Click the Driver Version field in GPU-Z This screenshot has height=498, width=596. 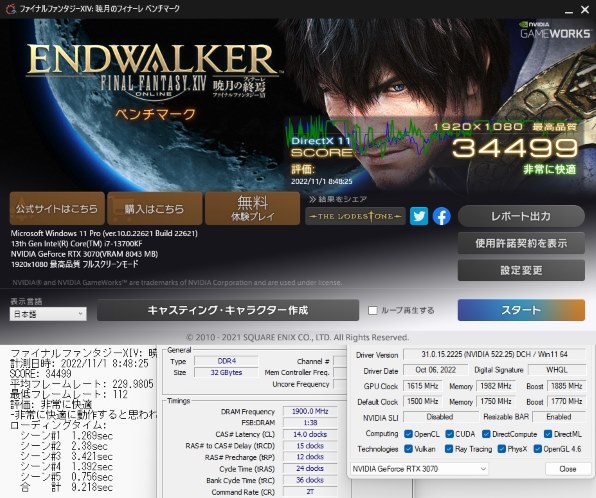(x=494, y=354)
